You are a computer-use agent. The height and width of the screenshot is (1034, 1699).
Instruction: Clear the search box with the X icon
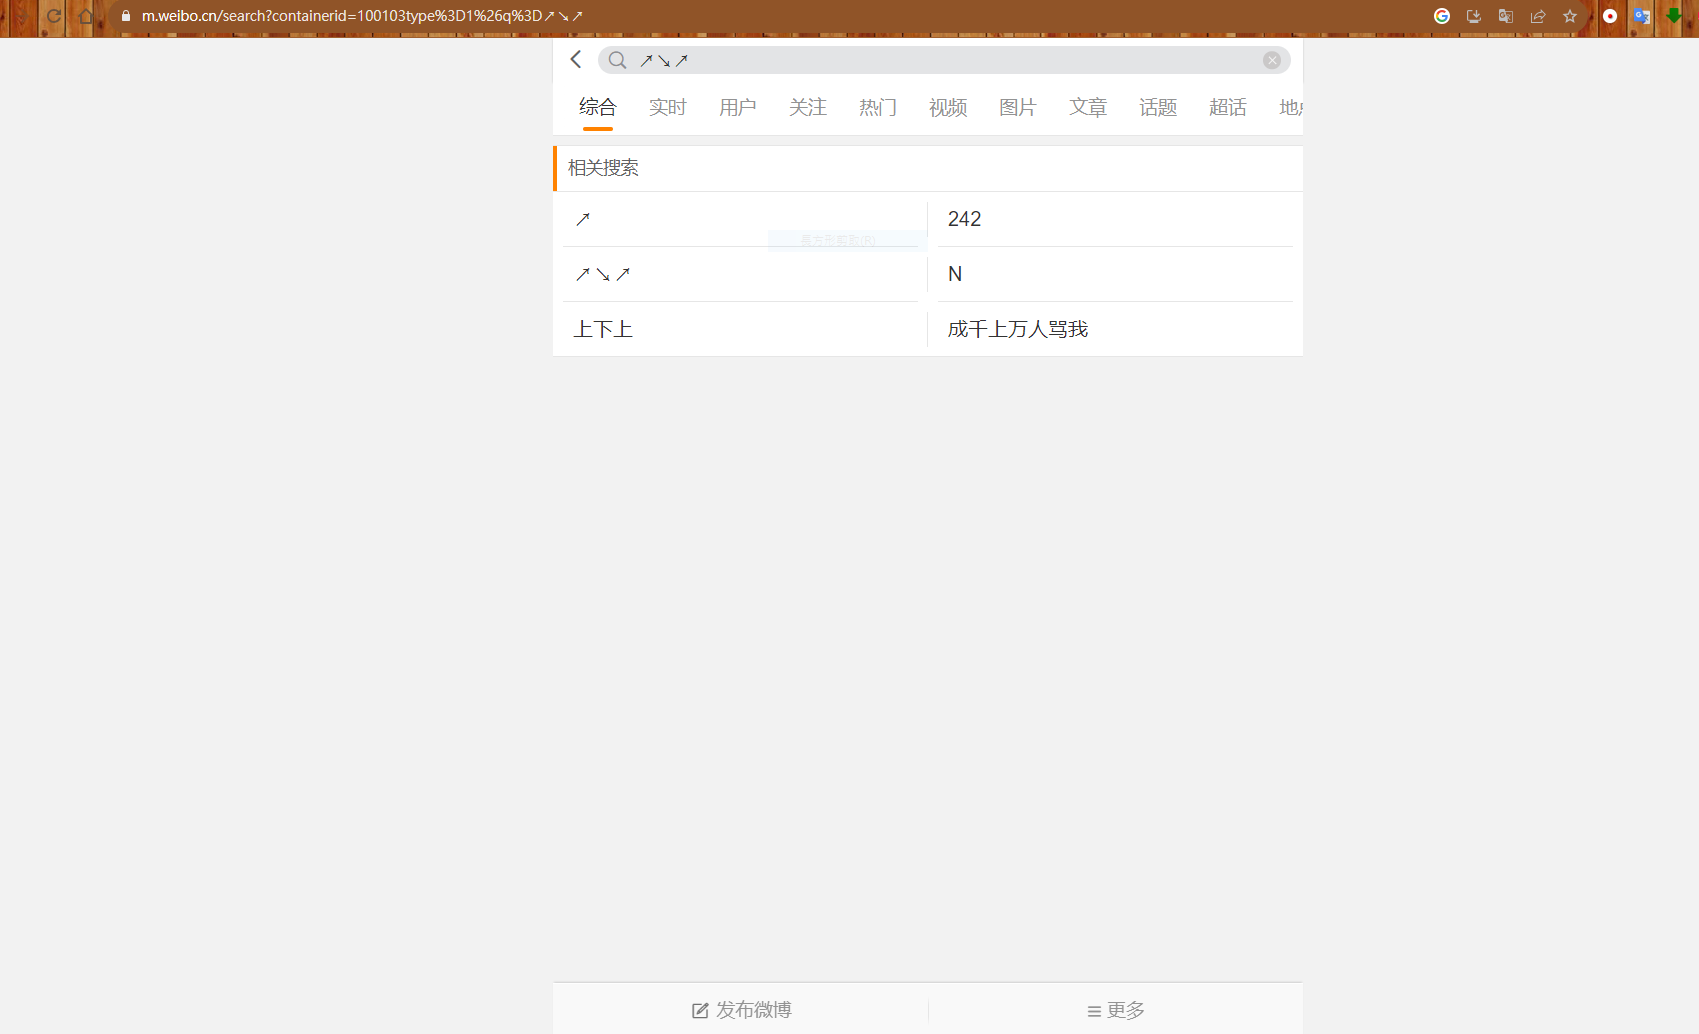tap(1271, 60)
